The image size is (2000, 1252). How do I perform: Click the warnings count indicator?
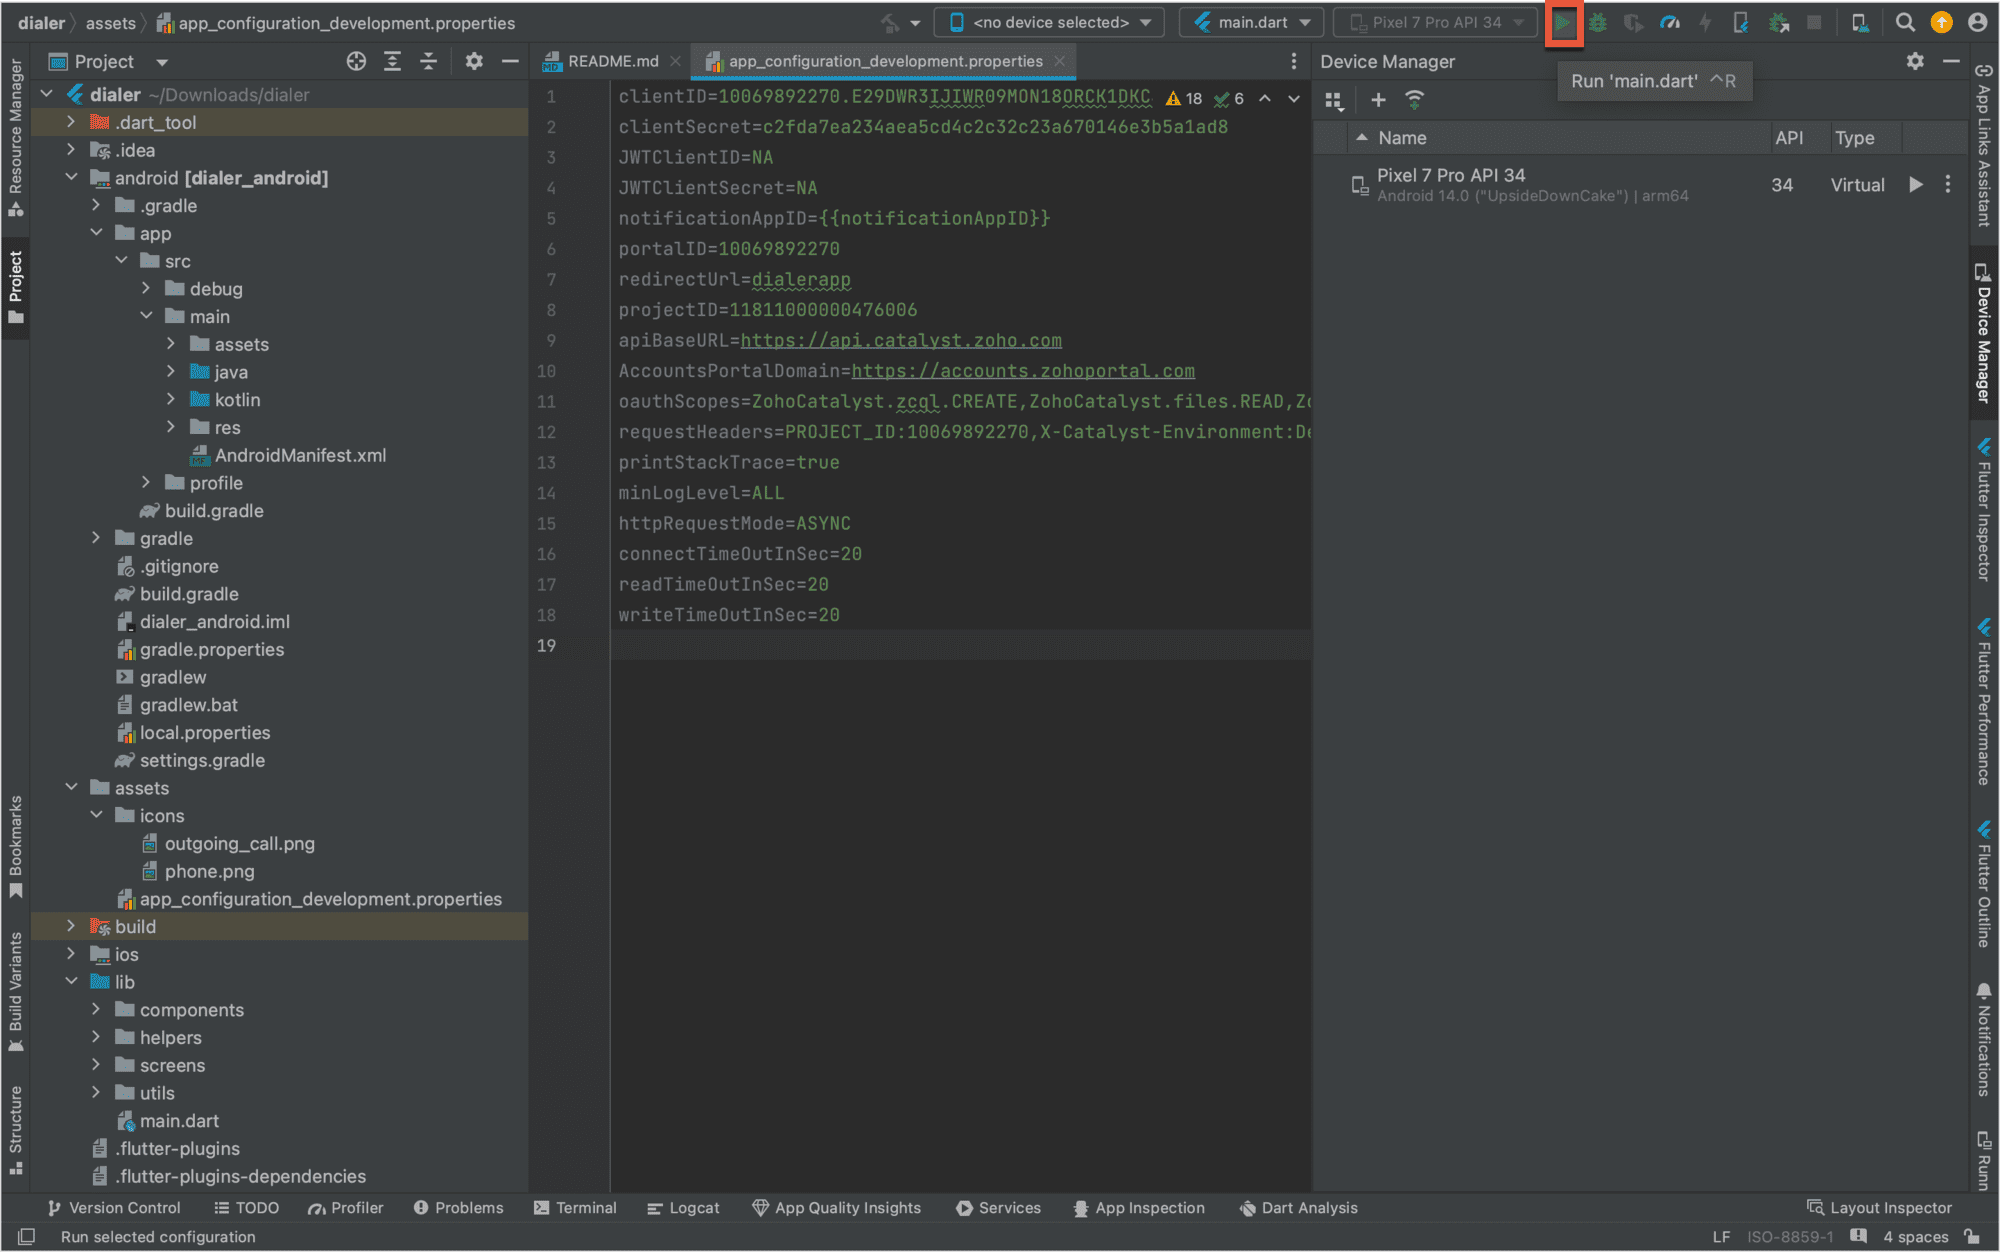pos(1184,98)
